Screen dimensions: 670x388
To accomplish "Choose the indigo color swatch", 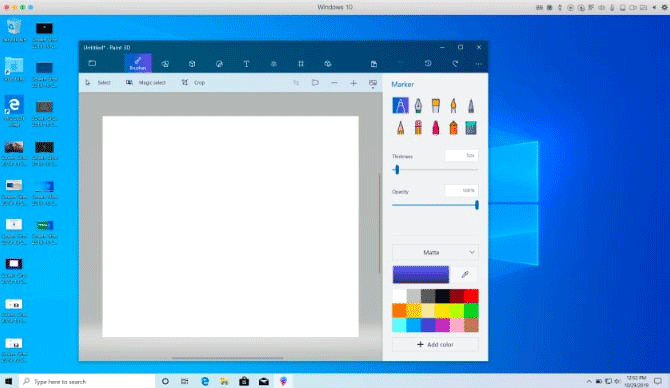I will coord(428,325).
